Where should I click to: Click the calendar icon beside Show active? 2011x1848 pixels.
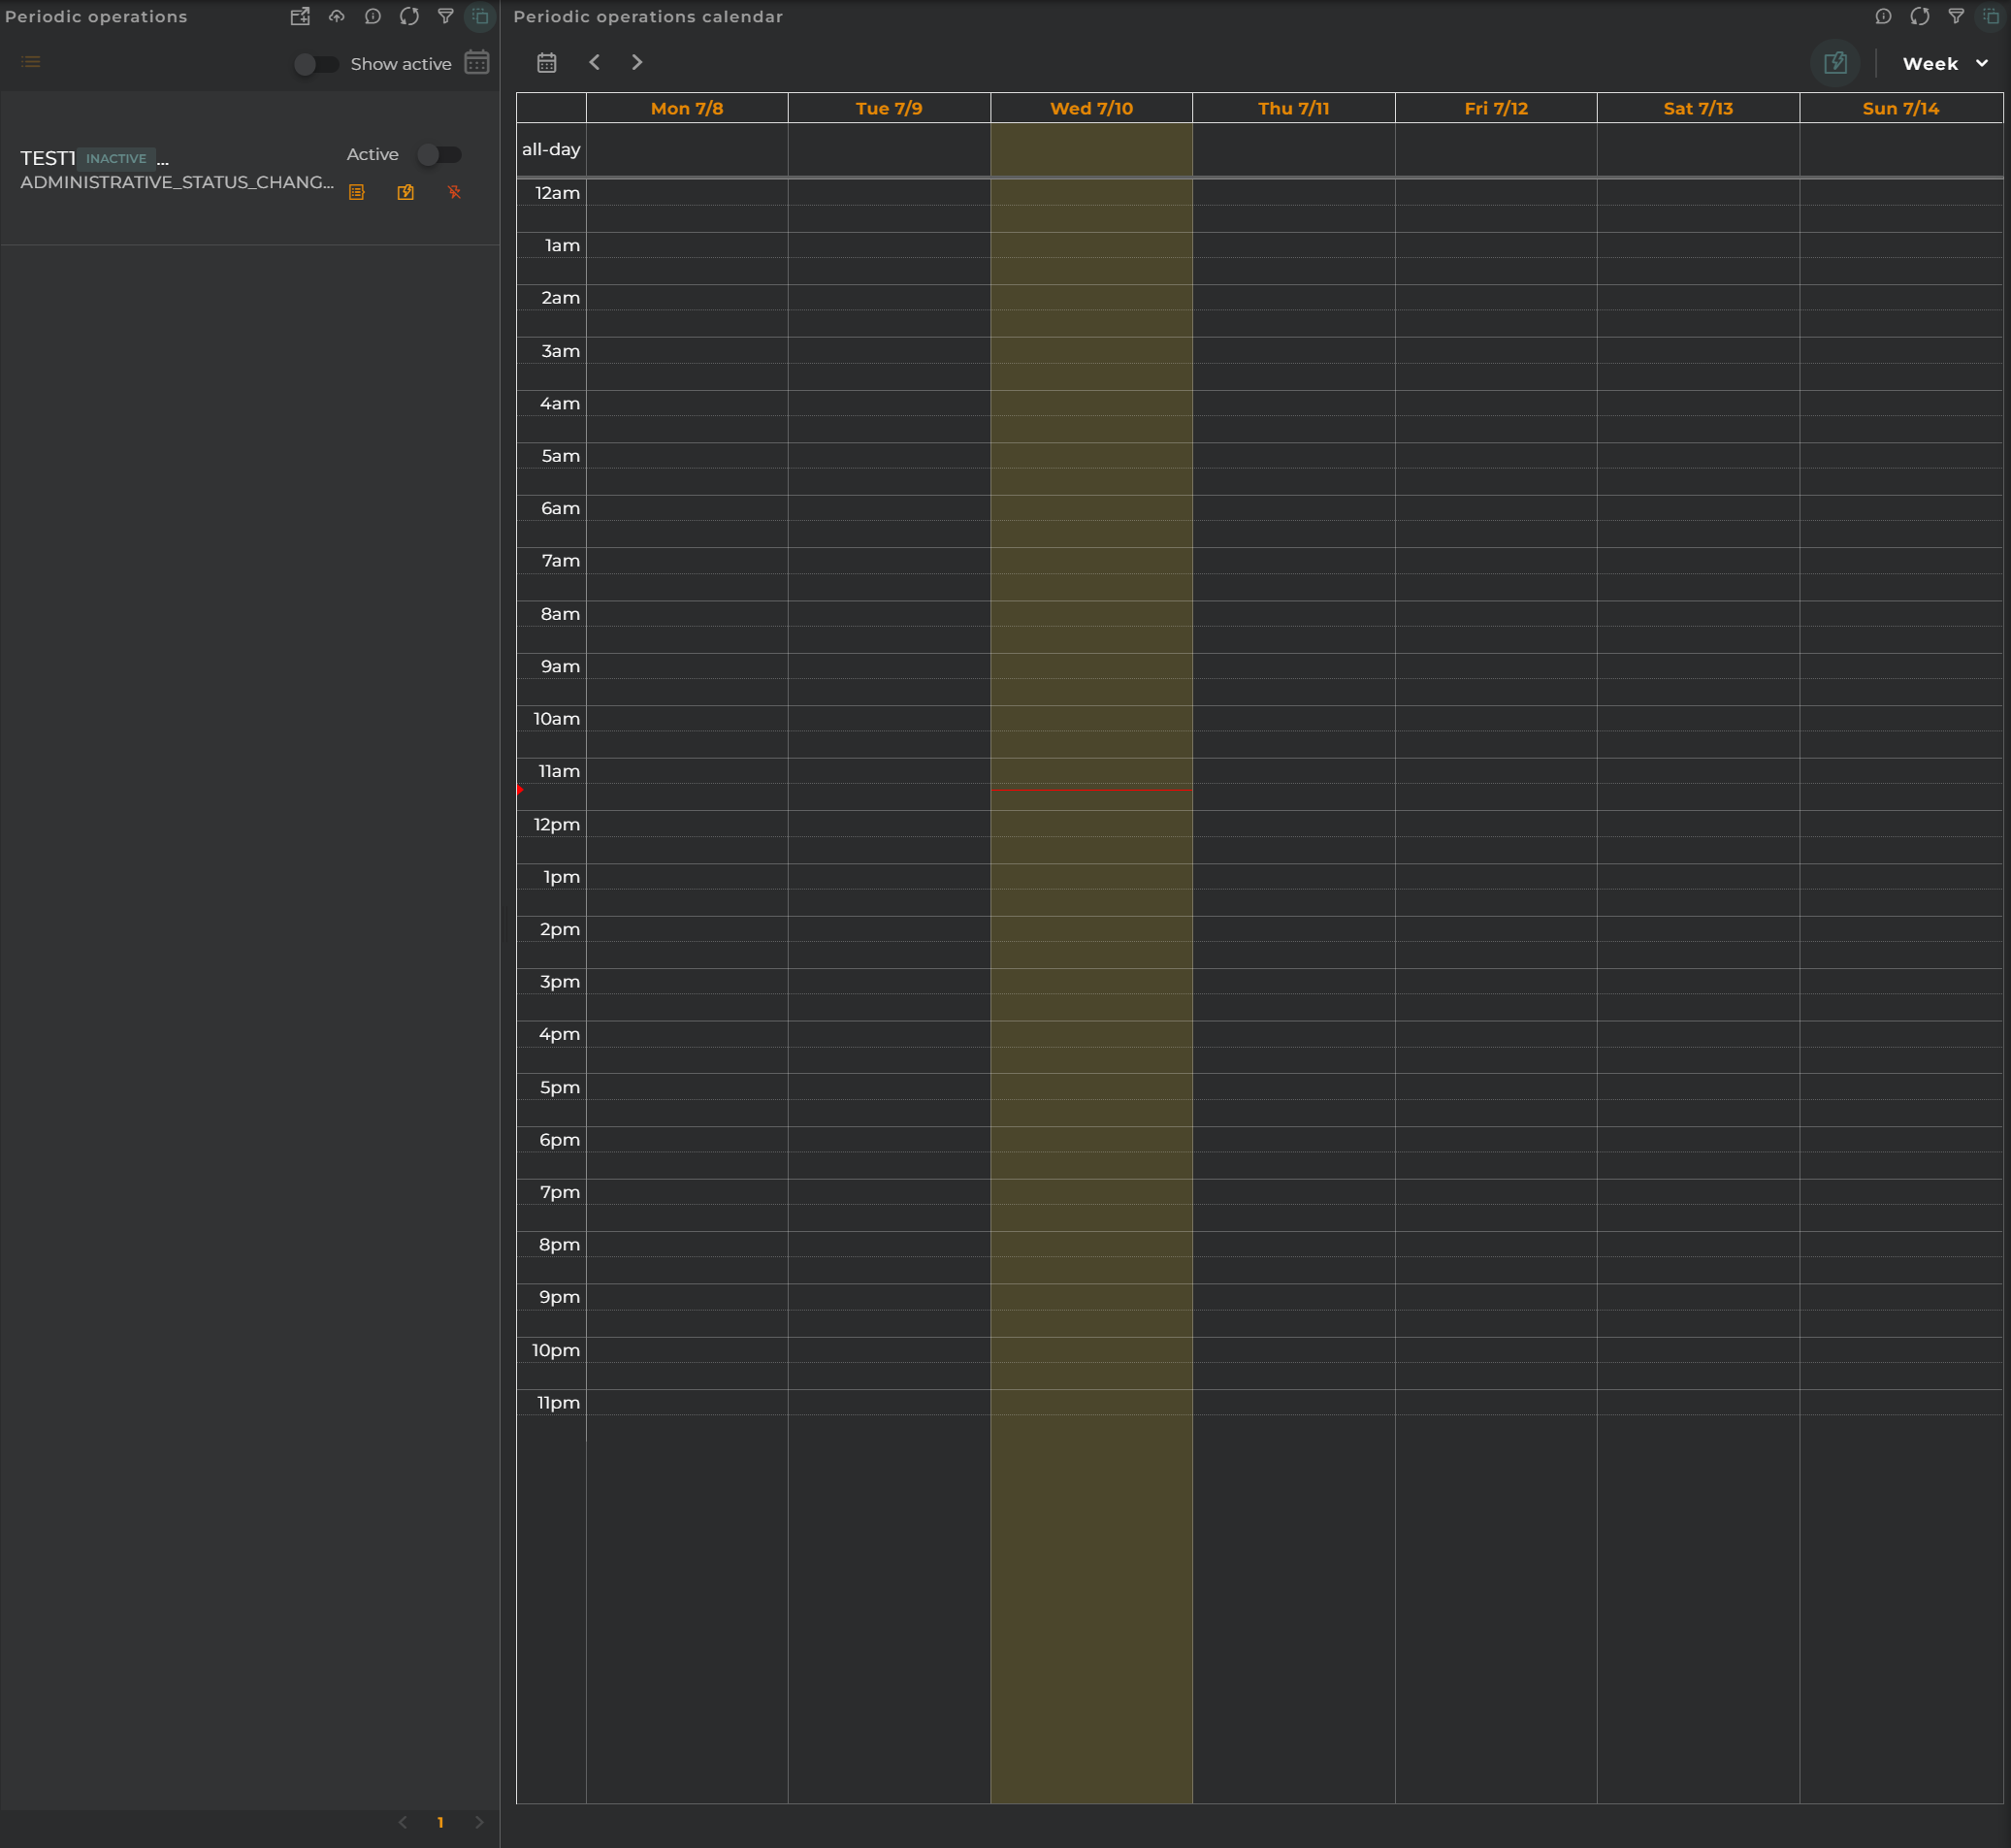(x=477, y=62)
